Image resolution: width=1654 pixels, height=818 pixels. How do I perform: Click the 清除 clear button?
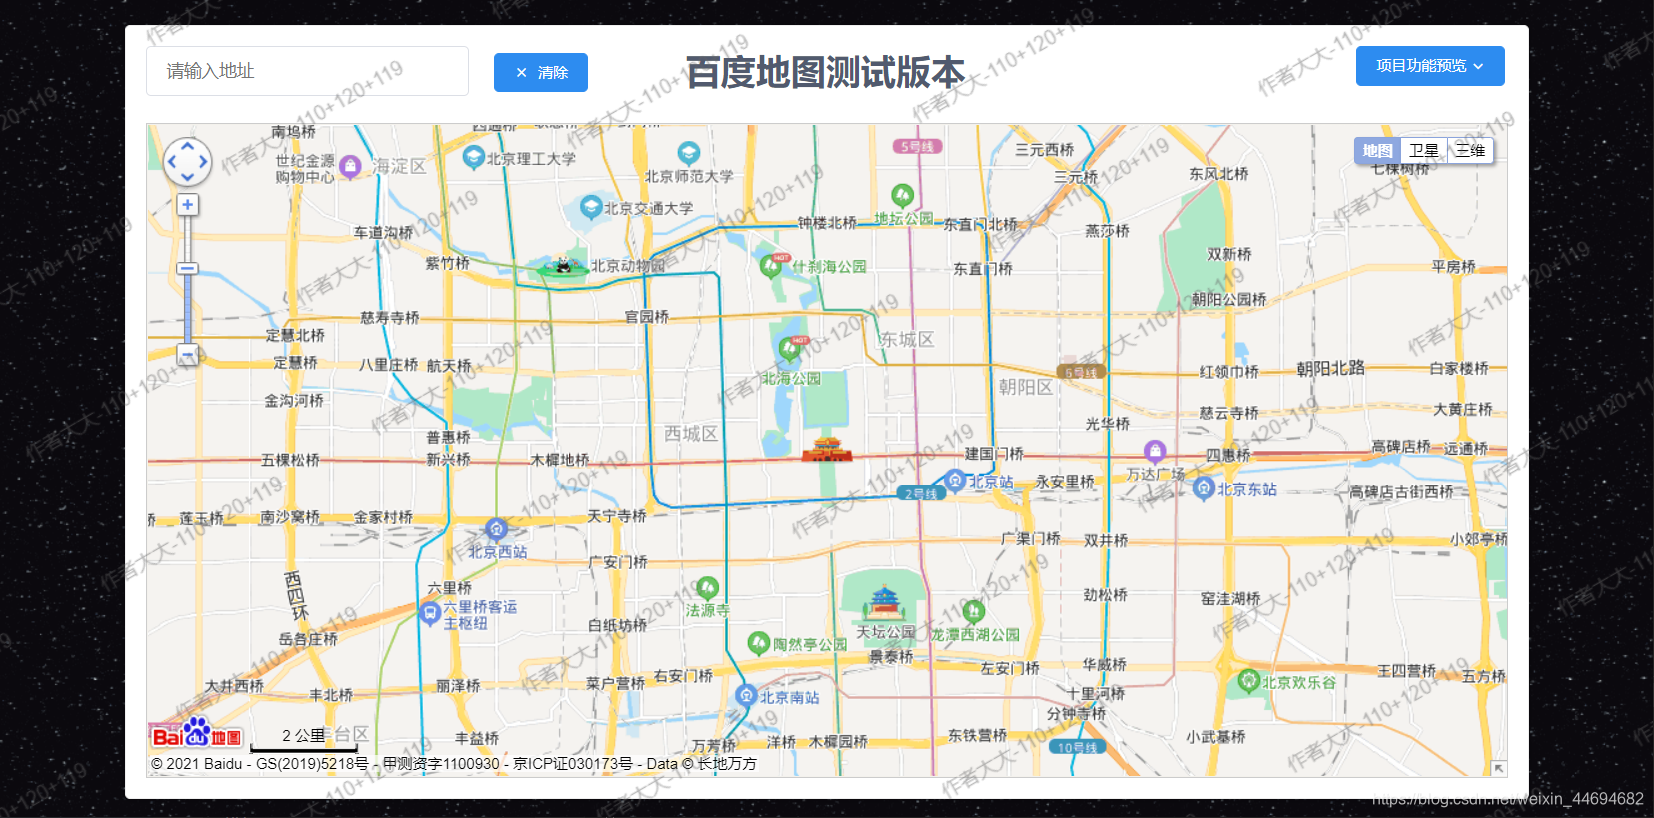(541, 72)
